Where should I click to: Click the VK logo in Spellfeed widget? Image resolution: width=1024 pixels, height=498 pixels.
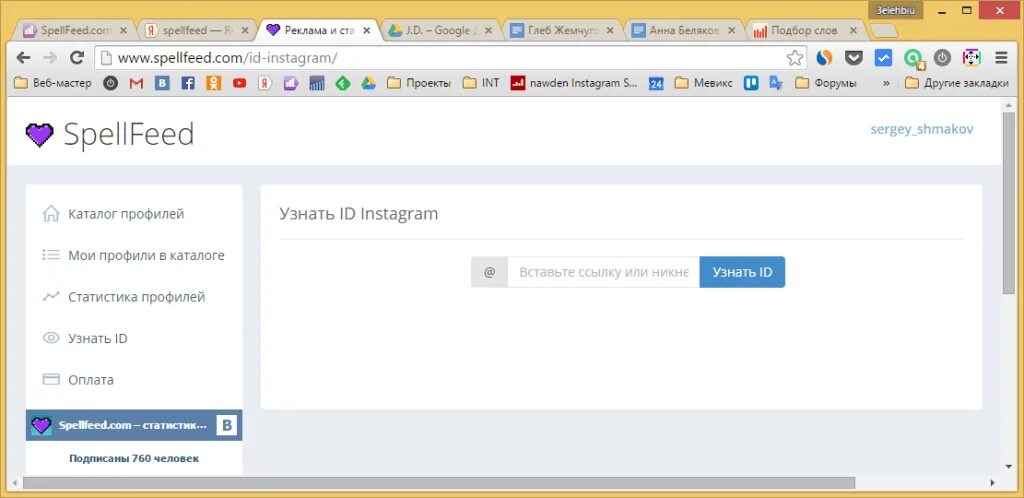pyautogui.click(x=227, y=426)
